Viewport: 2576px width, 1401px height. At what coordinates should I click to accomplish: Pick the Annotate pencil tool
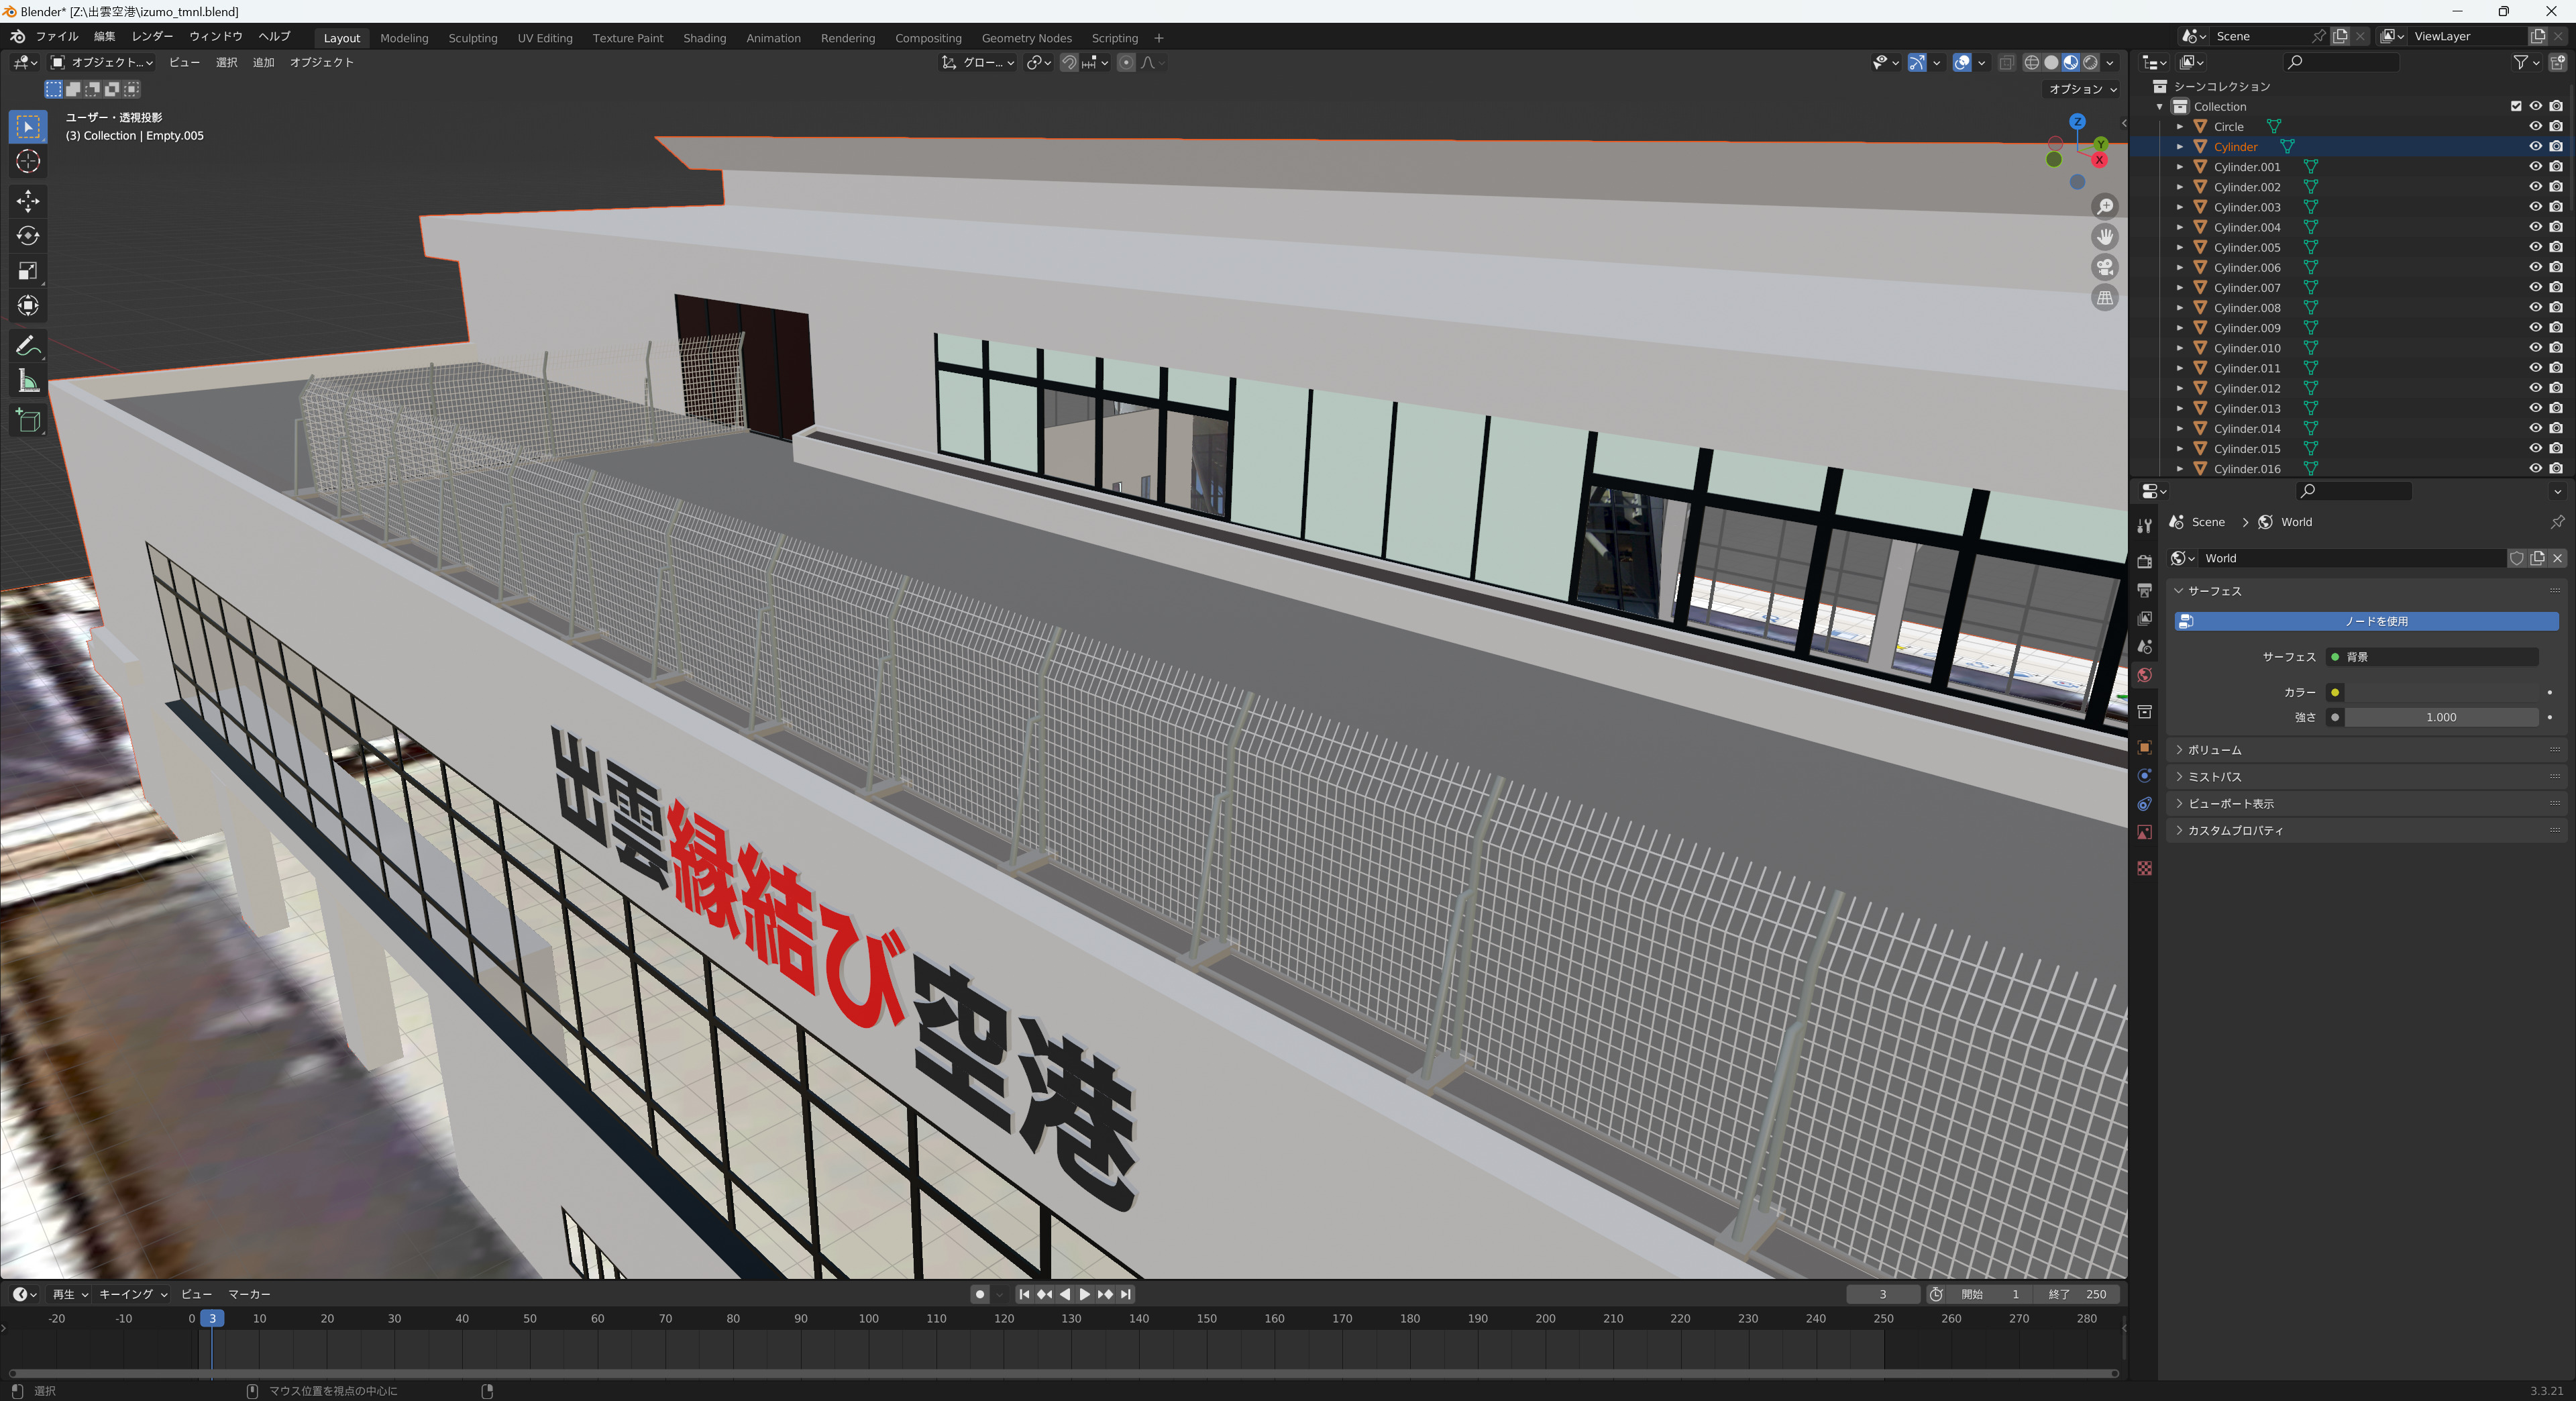[x=28, y=346]
